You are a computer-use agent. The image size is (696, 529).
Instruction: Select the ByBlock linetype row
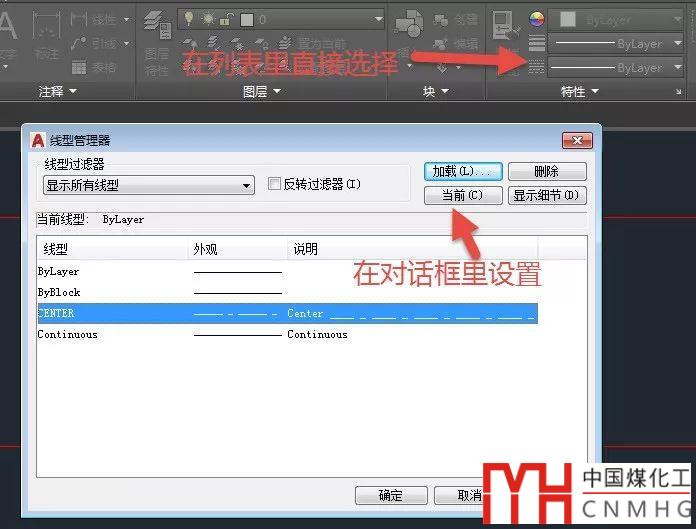(x=288, y=292)
